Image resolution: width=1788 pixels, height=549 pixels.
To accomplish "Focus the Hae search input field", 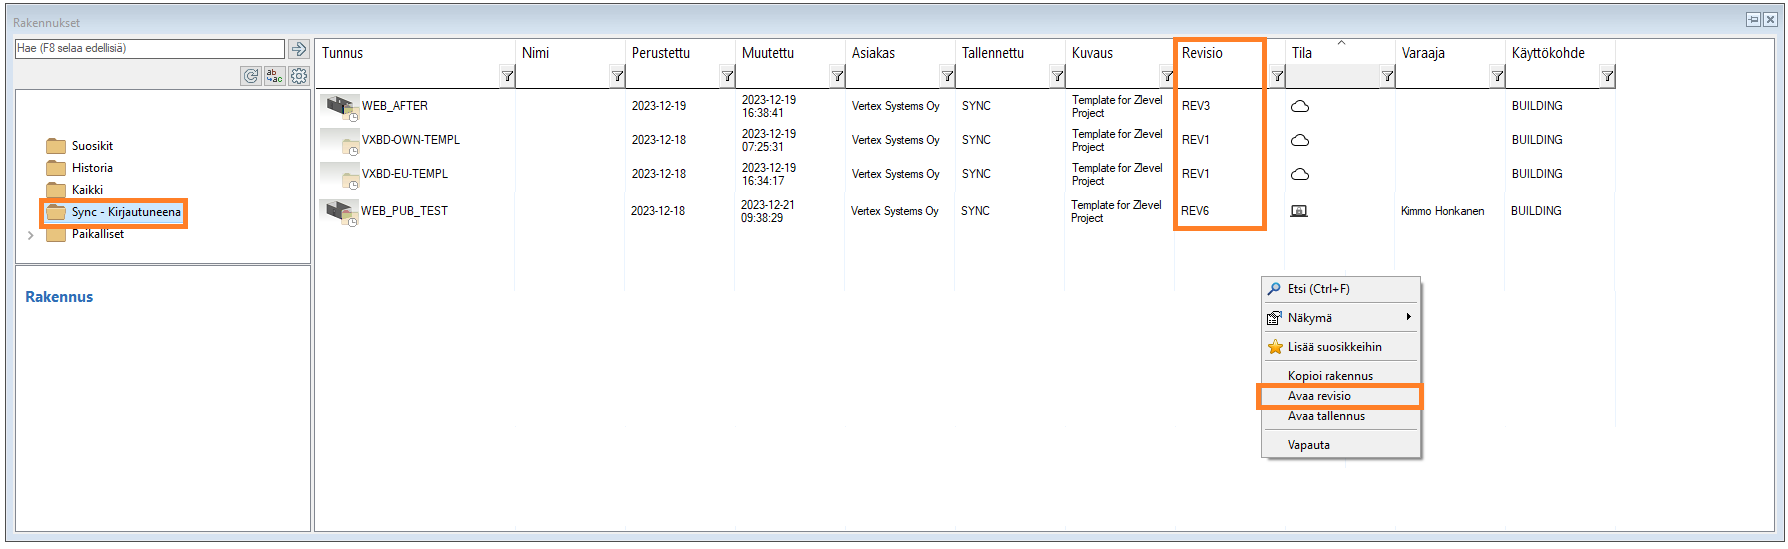I will (x=150, y=49).
